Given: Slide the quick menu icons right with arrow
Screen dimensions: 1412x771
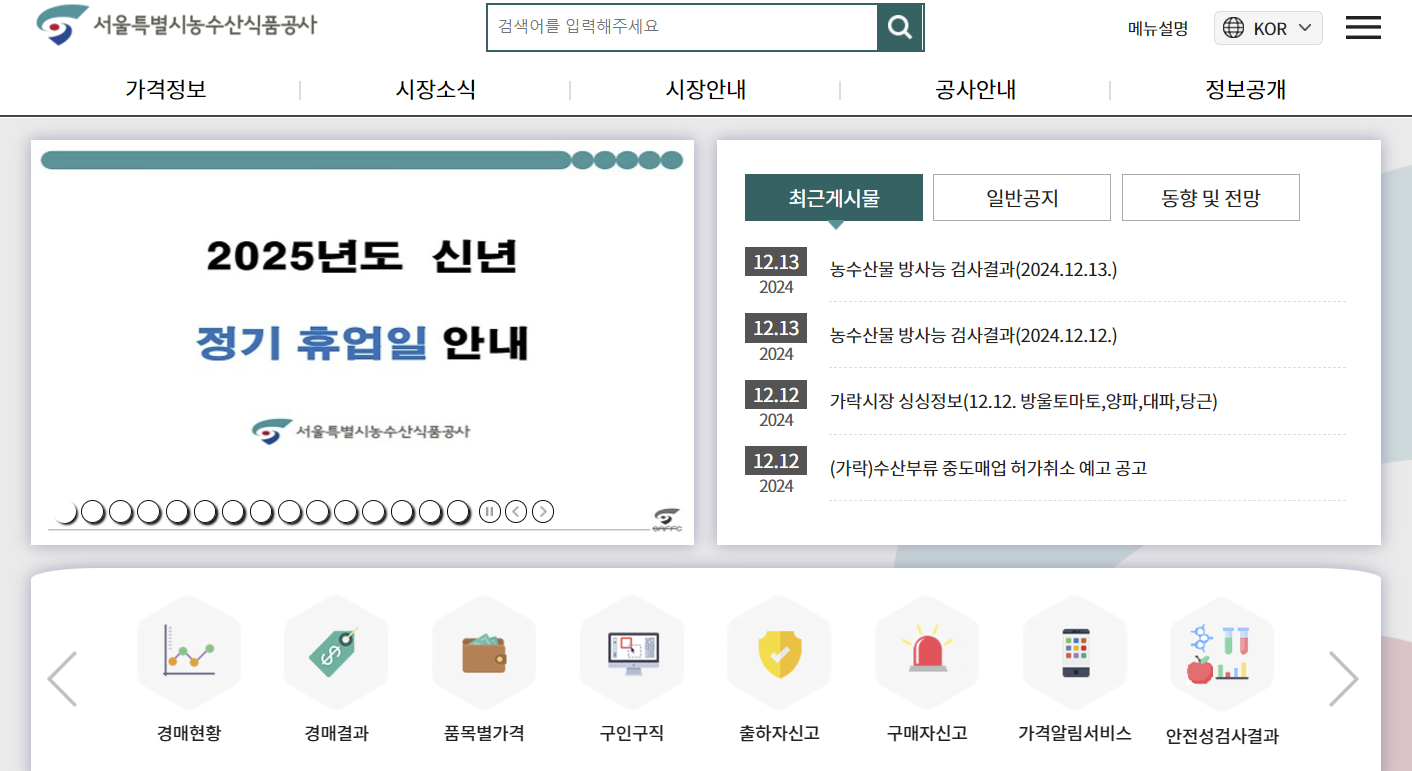Looking at the screenshot, I should click(1343, 679).
